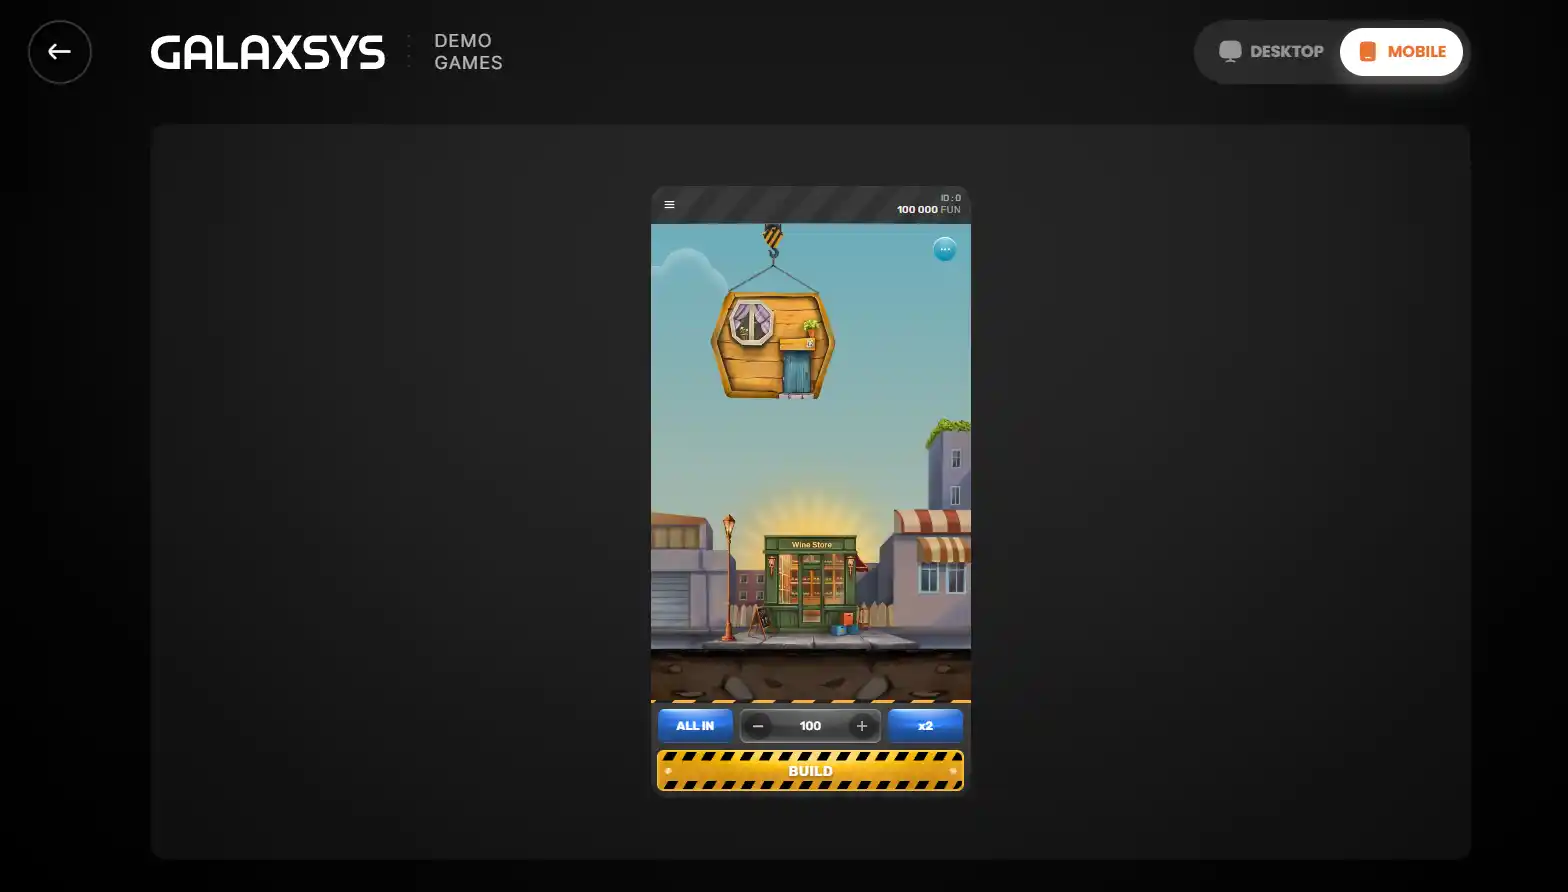The height and width of the screenshot is (892, 1568).
Task: Click the GALAXSYS logo
Action: [267, 52]
